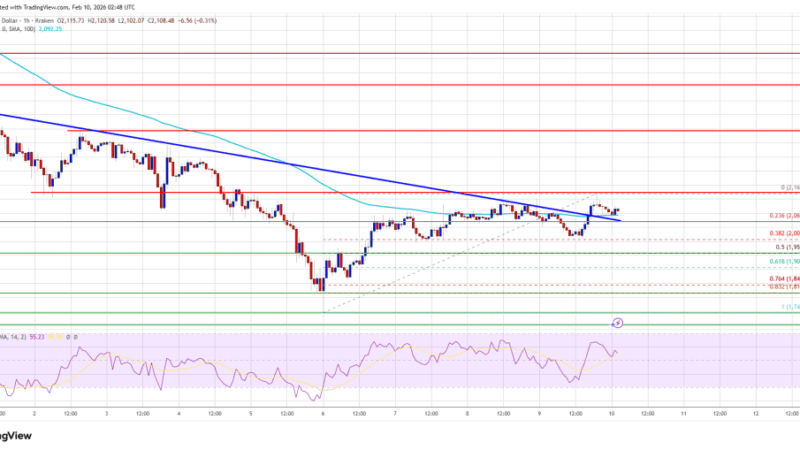Click the Fibonacci 0.236 level label
Image resolution: width=800 pixels, height=450 pixels.
pyautogui.click(x=784, y=216)
